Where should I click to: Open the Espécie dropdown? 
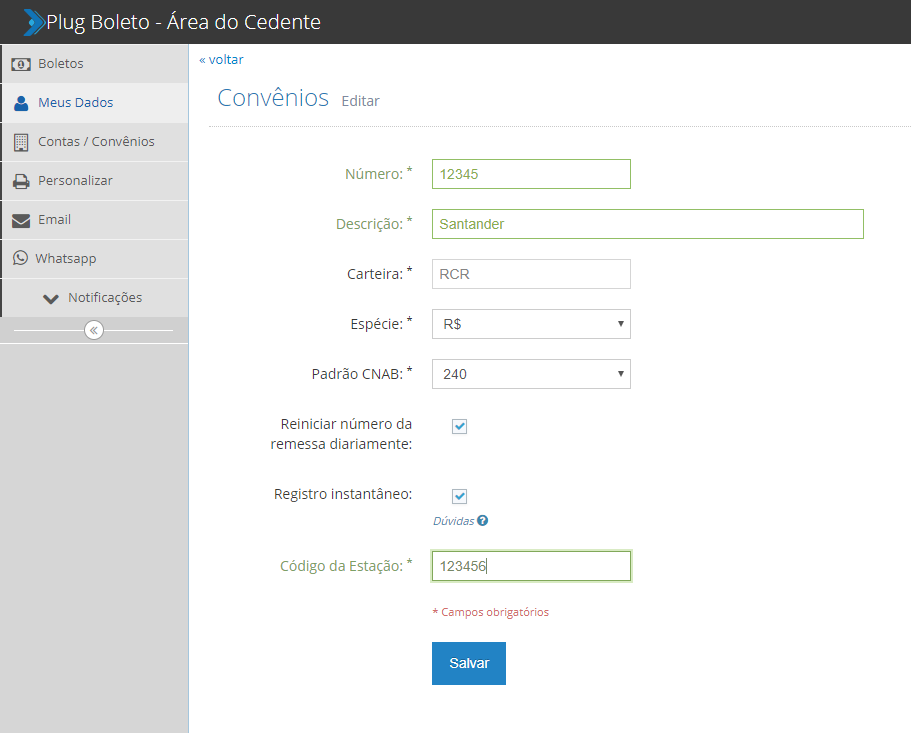tap(531, 324)
